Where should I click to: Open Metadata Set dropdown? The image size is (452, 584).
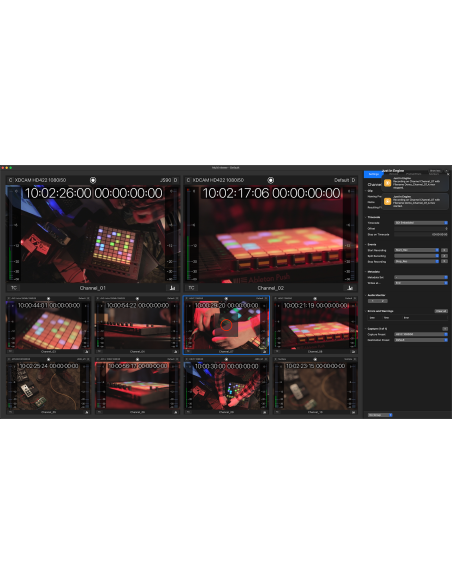[421, 277]
